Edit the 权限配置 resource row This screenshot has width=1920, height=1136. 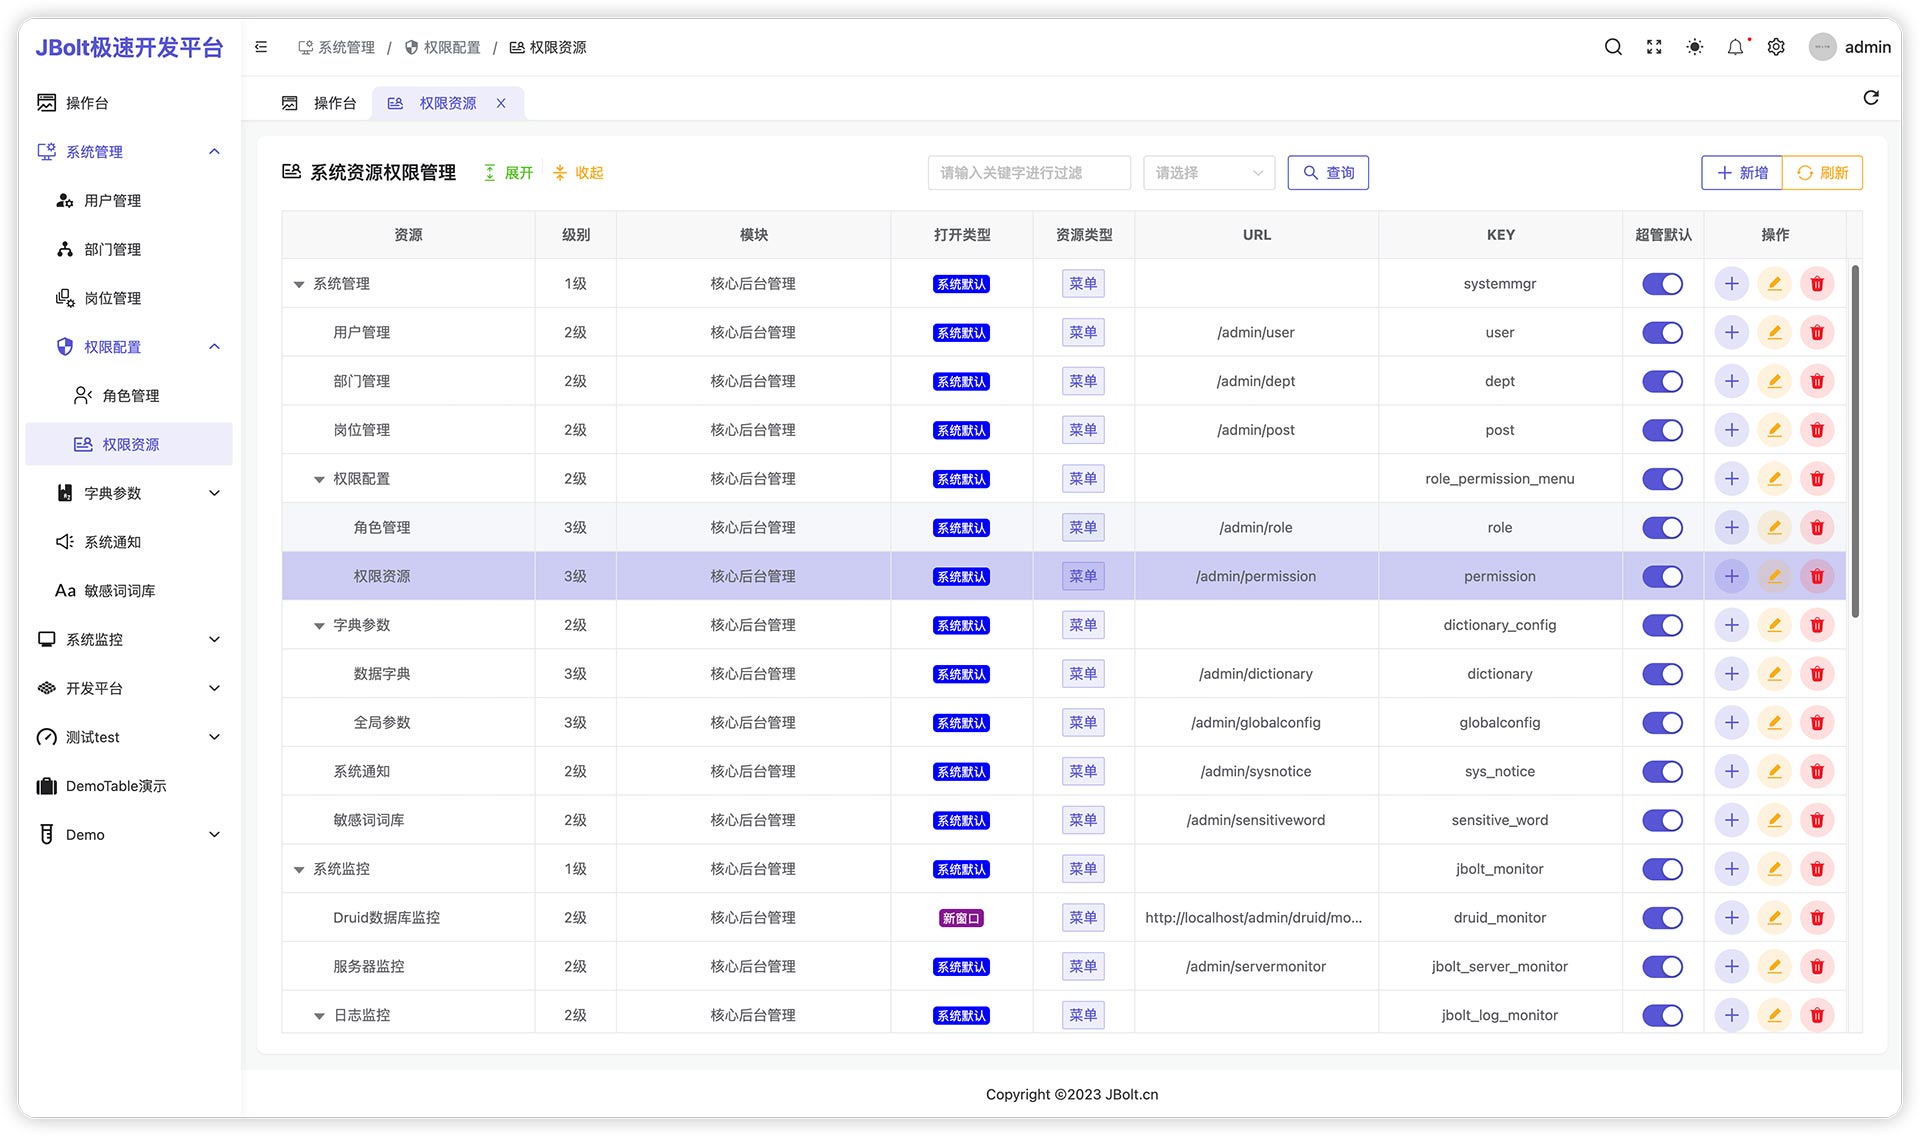tap(1774, 479)
